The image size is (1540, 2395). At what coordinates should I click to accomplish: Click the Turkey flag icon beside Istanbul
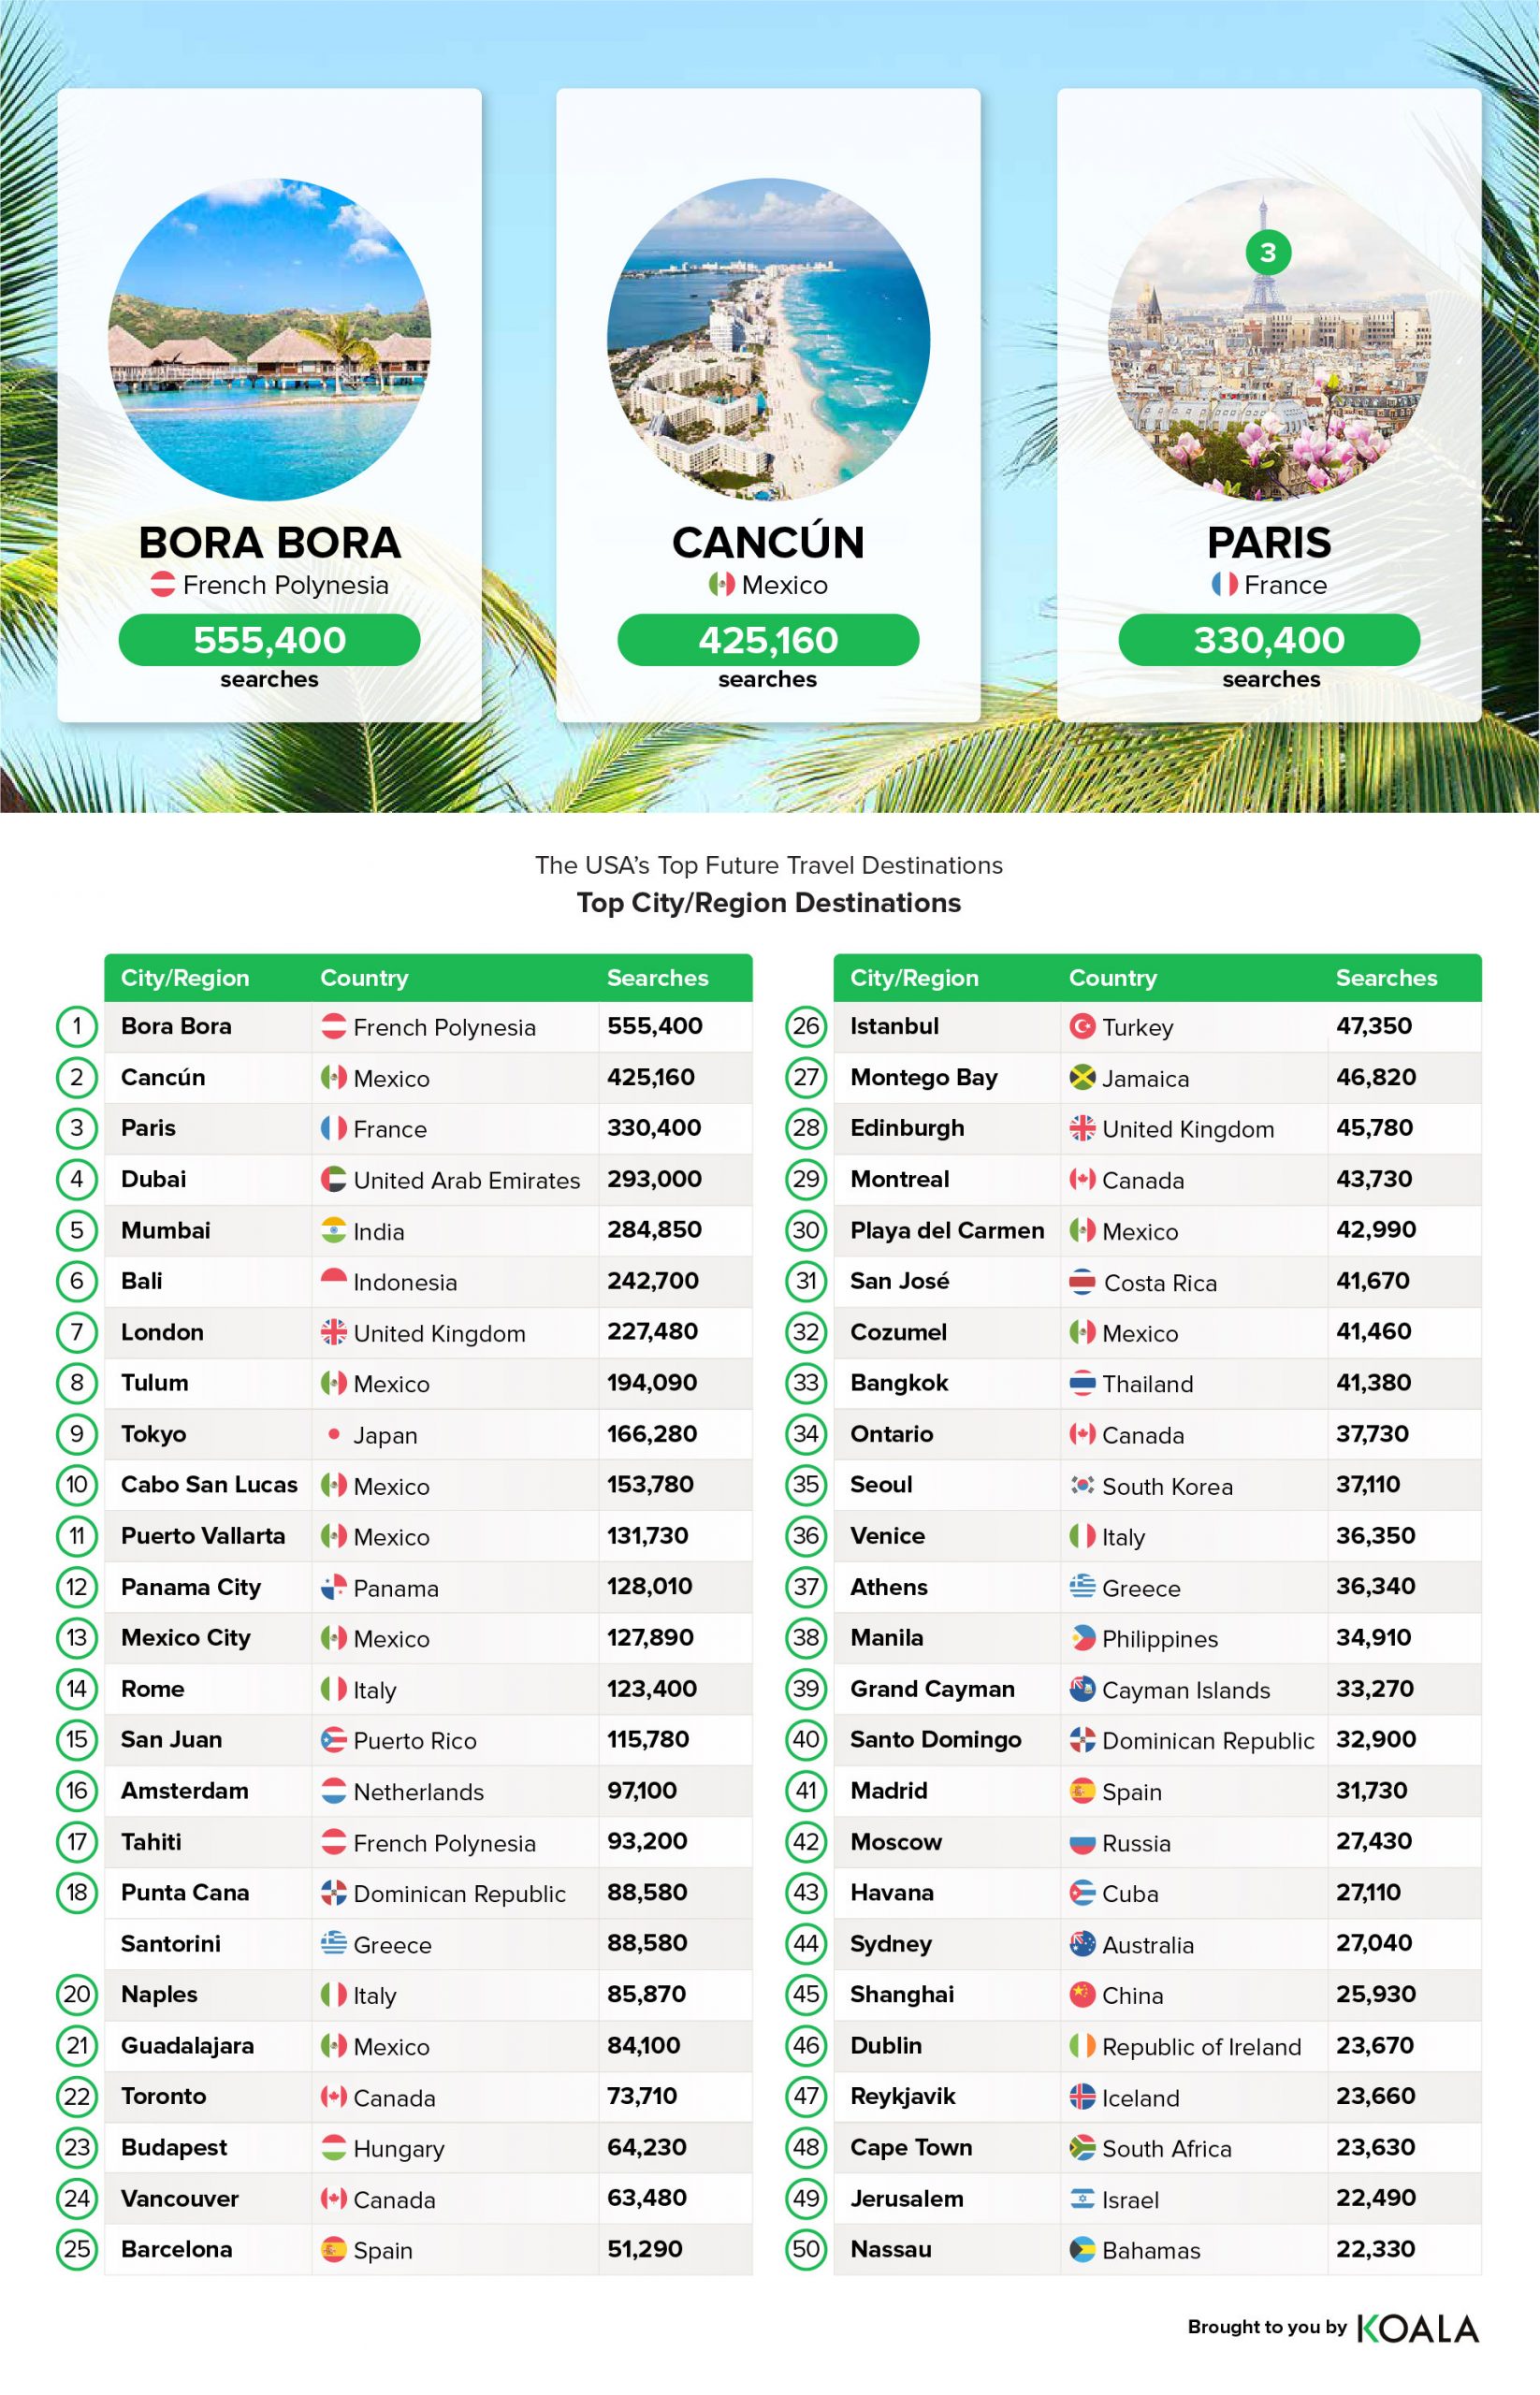point(1082,1026)
